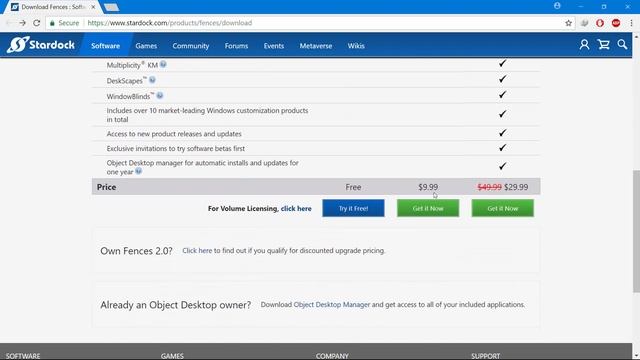The image size is (640, 360).
Task: Click the 'WindowBlinds' feature text
Action: tap(130, 96)
